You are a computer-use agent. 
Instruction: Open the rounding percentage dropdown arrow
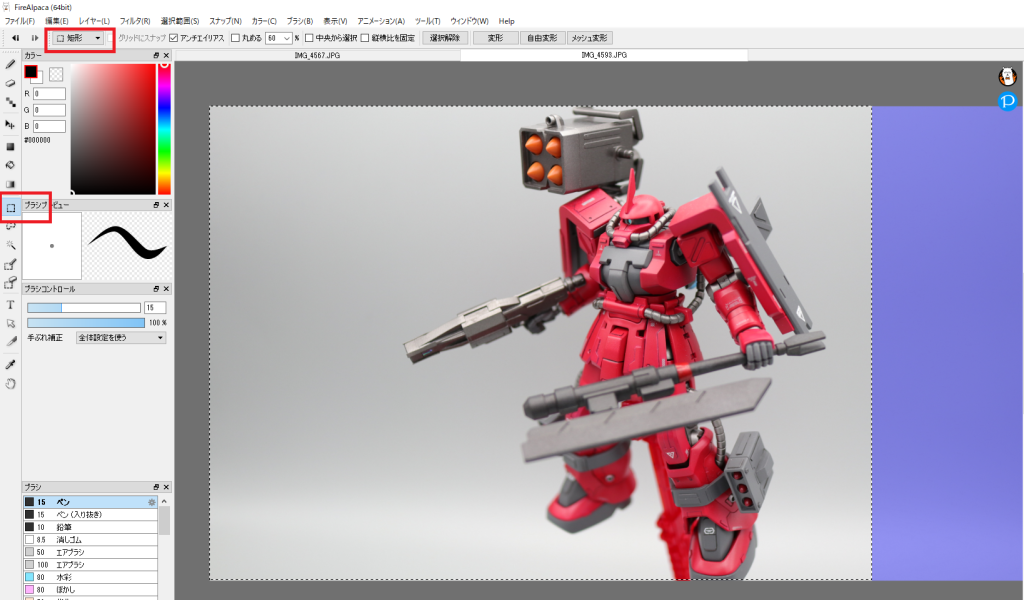point(286,38)
